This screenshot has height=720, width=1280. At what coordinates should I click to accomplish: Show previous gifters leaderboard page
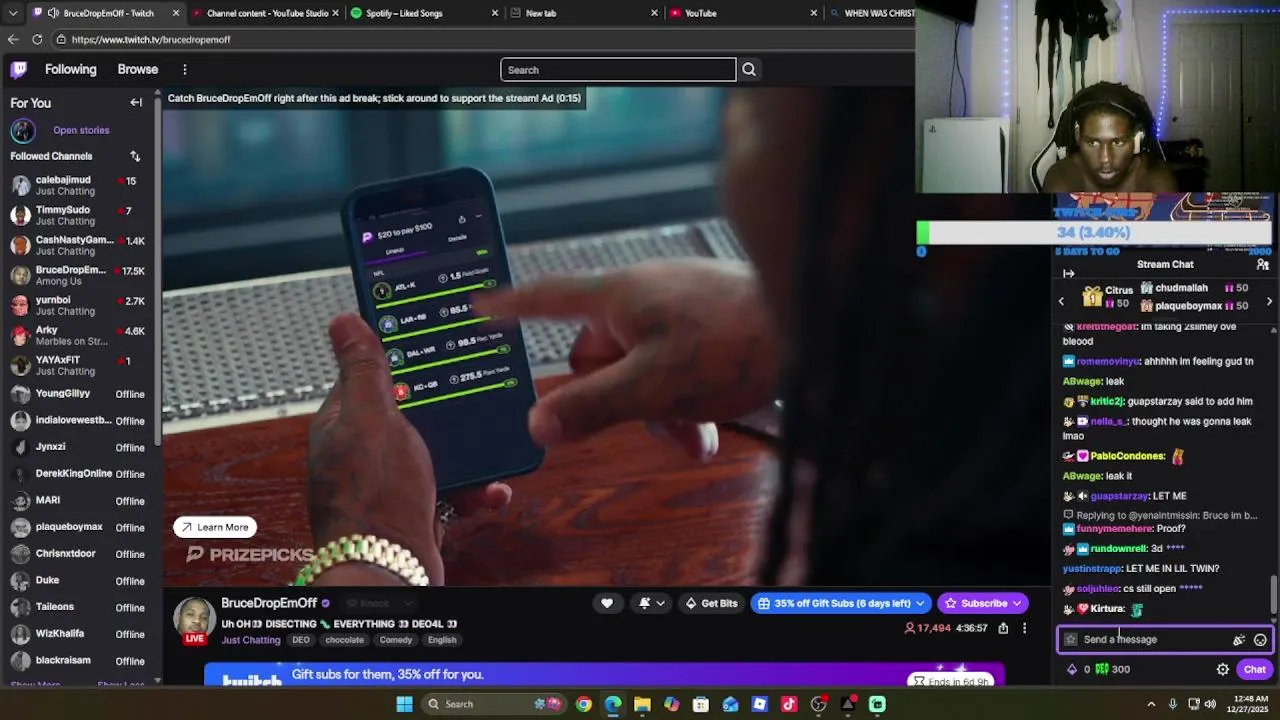(1062, 301)
